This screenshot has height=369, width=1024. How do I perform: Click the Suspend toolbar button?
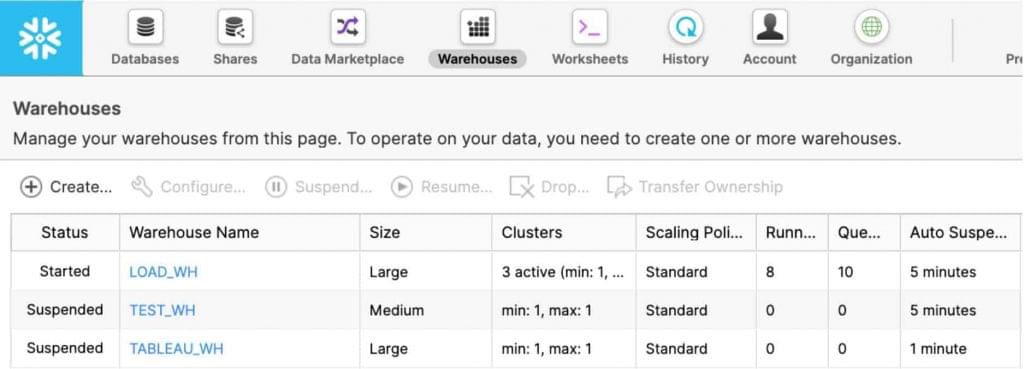tap(319, 187)
